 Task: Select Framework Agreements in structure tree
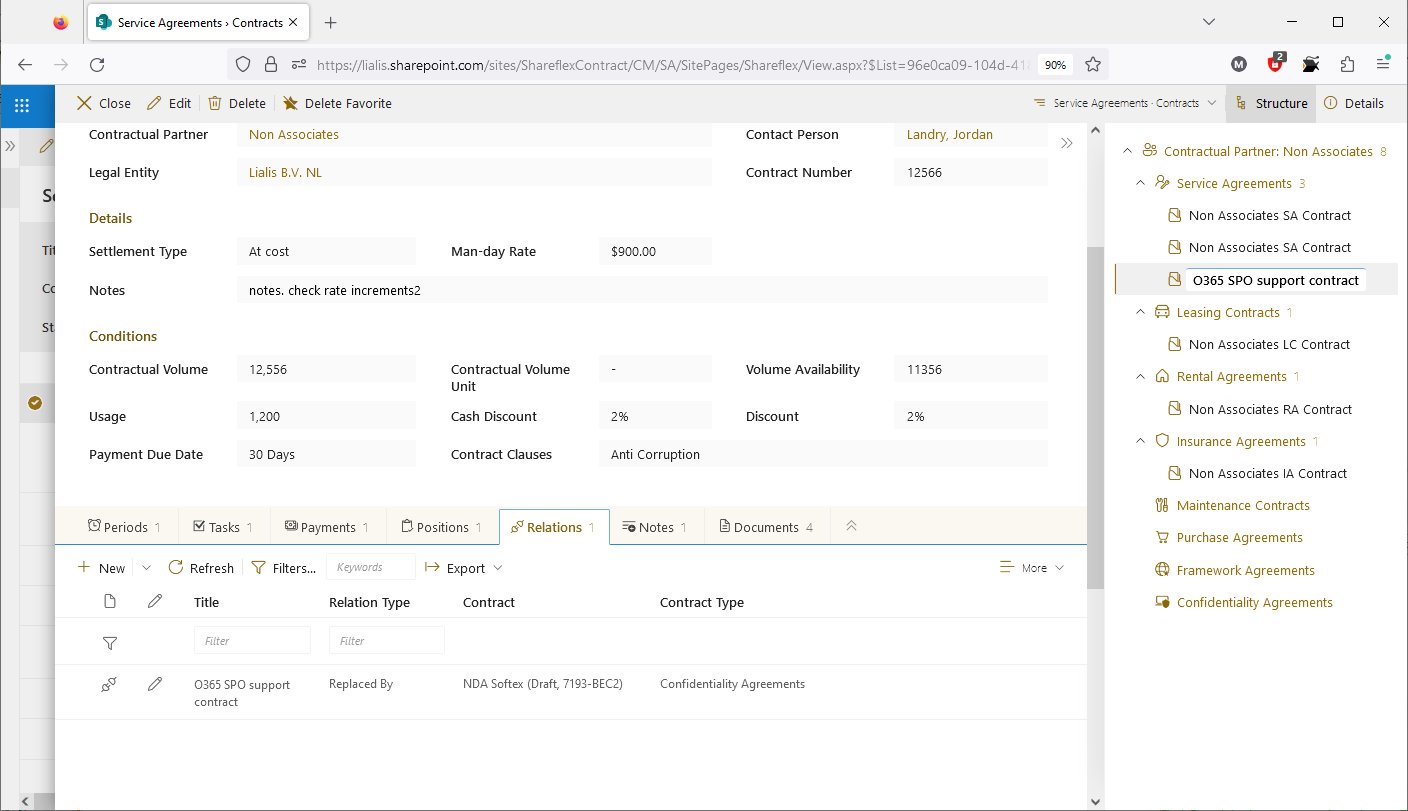coord(1246,570)
